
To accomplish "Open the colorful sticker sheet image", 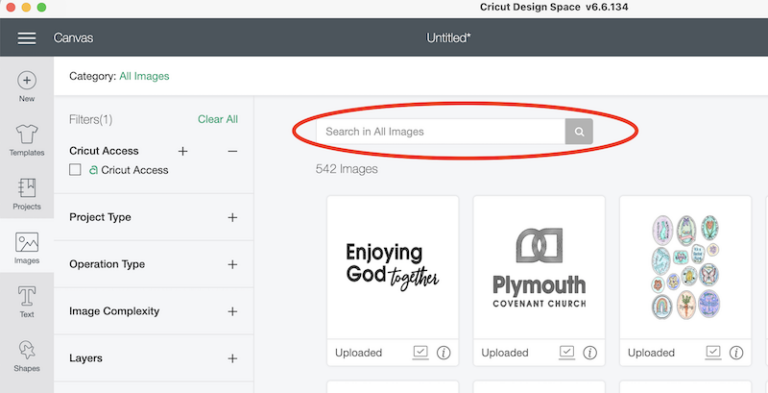I will coord(685,267).
